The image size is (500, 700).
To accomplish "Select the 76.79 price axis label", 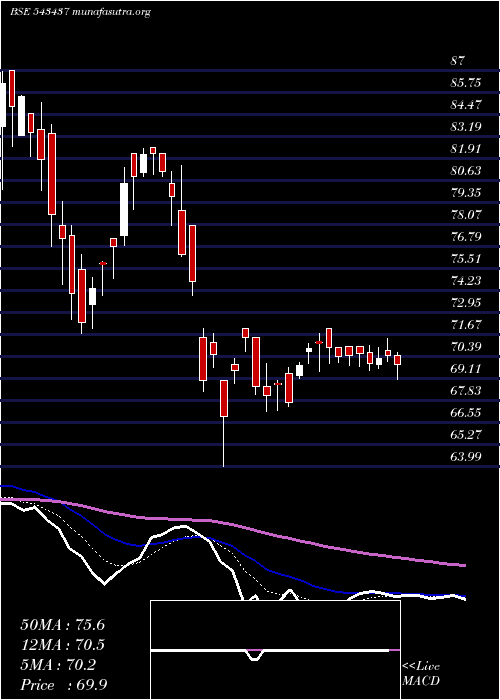I will 466,236.
